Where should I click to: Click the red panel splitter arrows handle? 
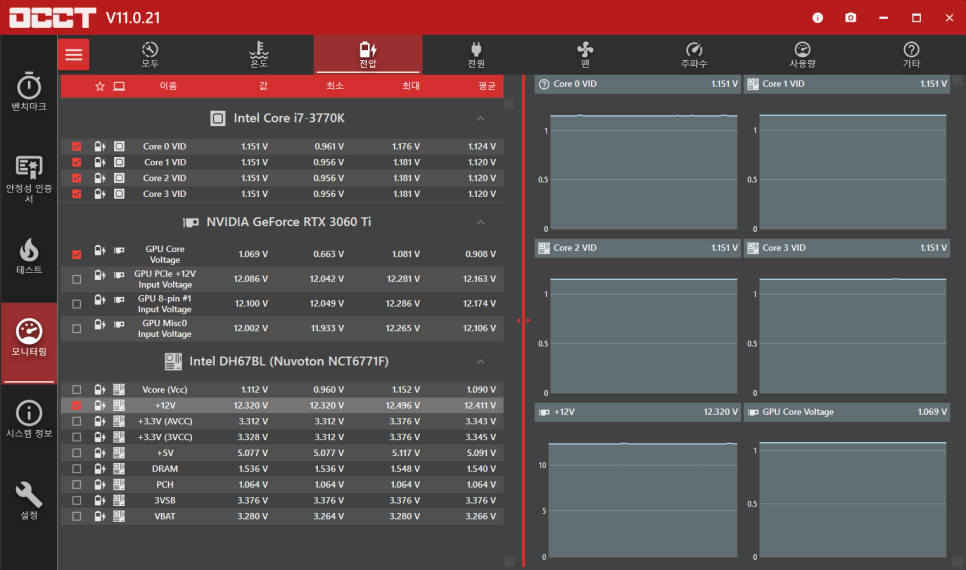coord(524,320)
